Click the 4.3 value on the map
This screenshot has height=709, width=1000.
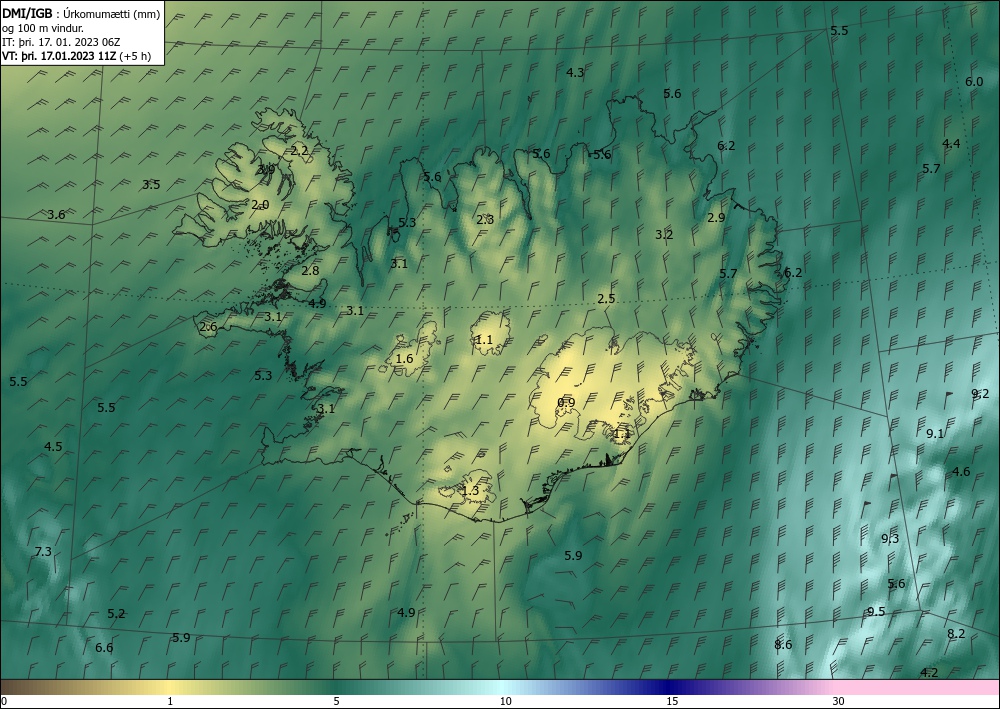click(x=575, y=73)
